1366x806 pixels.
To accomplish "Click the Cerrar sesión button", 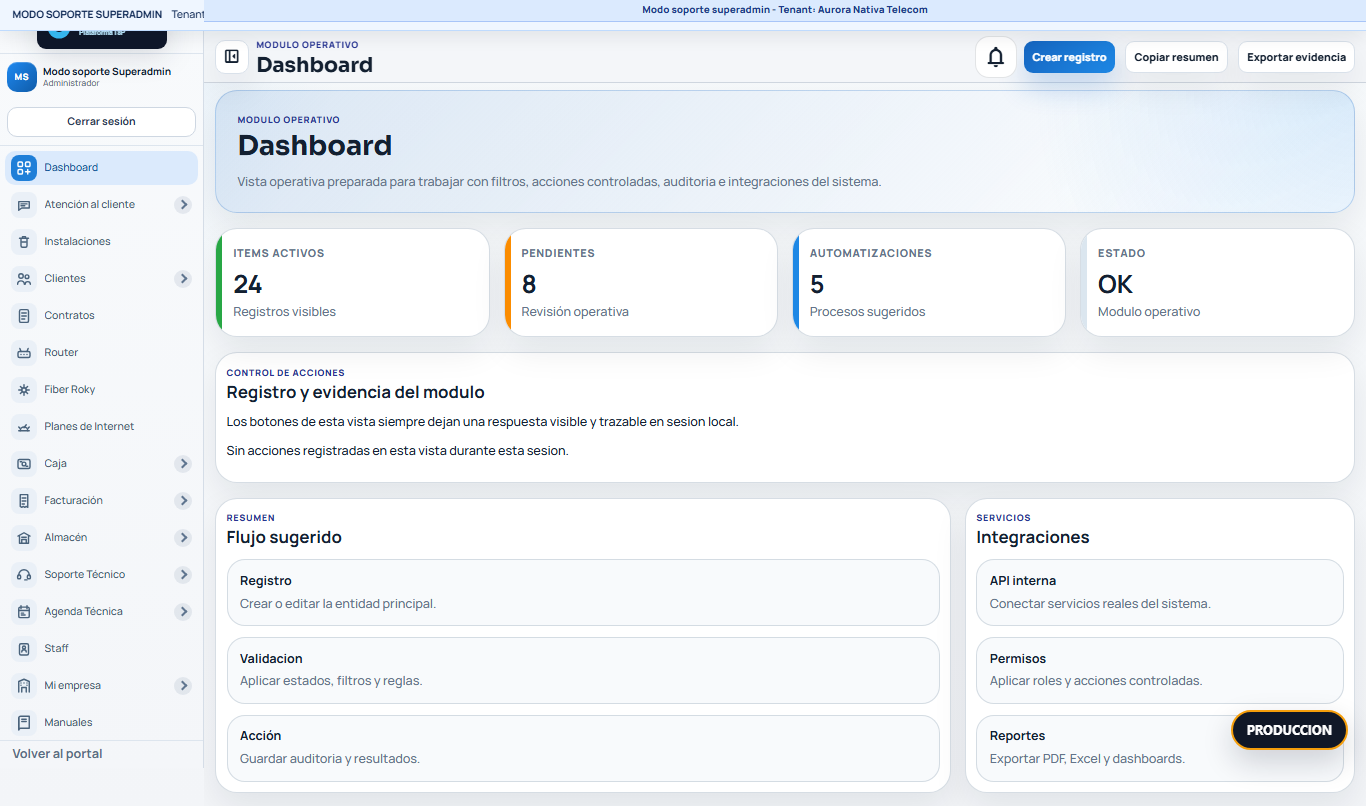I will [101, 122].
